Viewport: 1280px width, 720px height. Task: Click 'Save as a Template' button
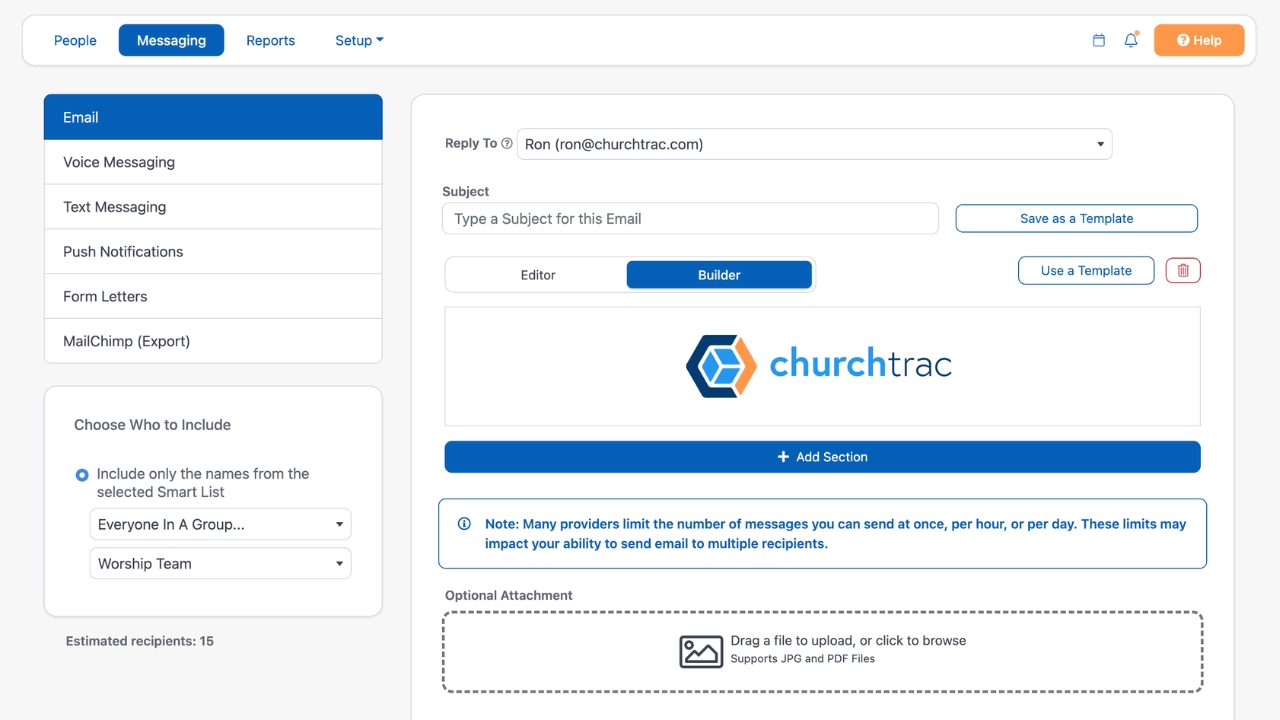(1077, 219)
